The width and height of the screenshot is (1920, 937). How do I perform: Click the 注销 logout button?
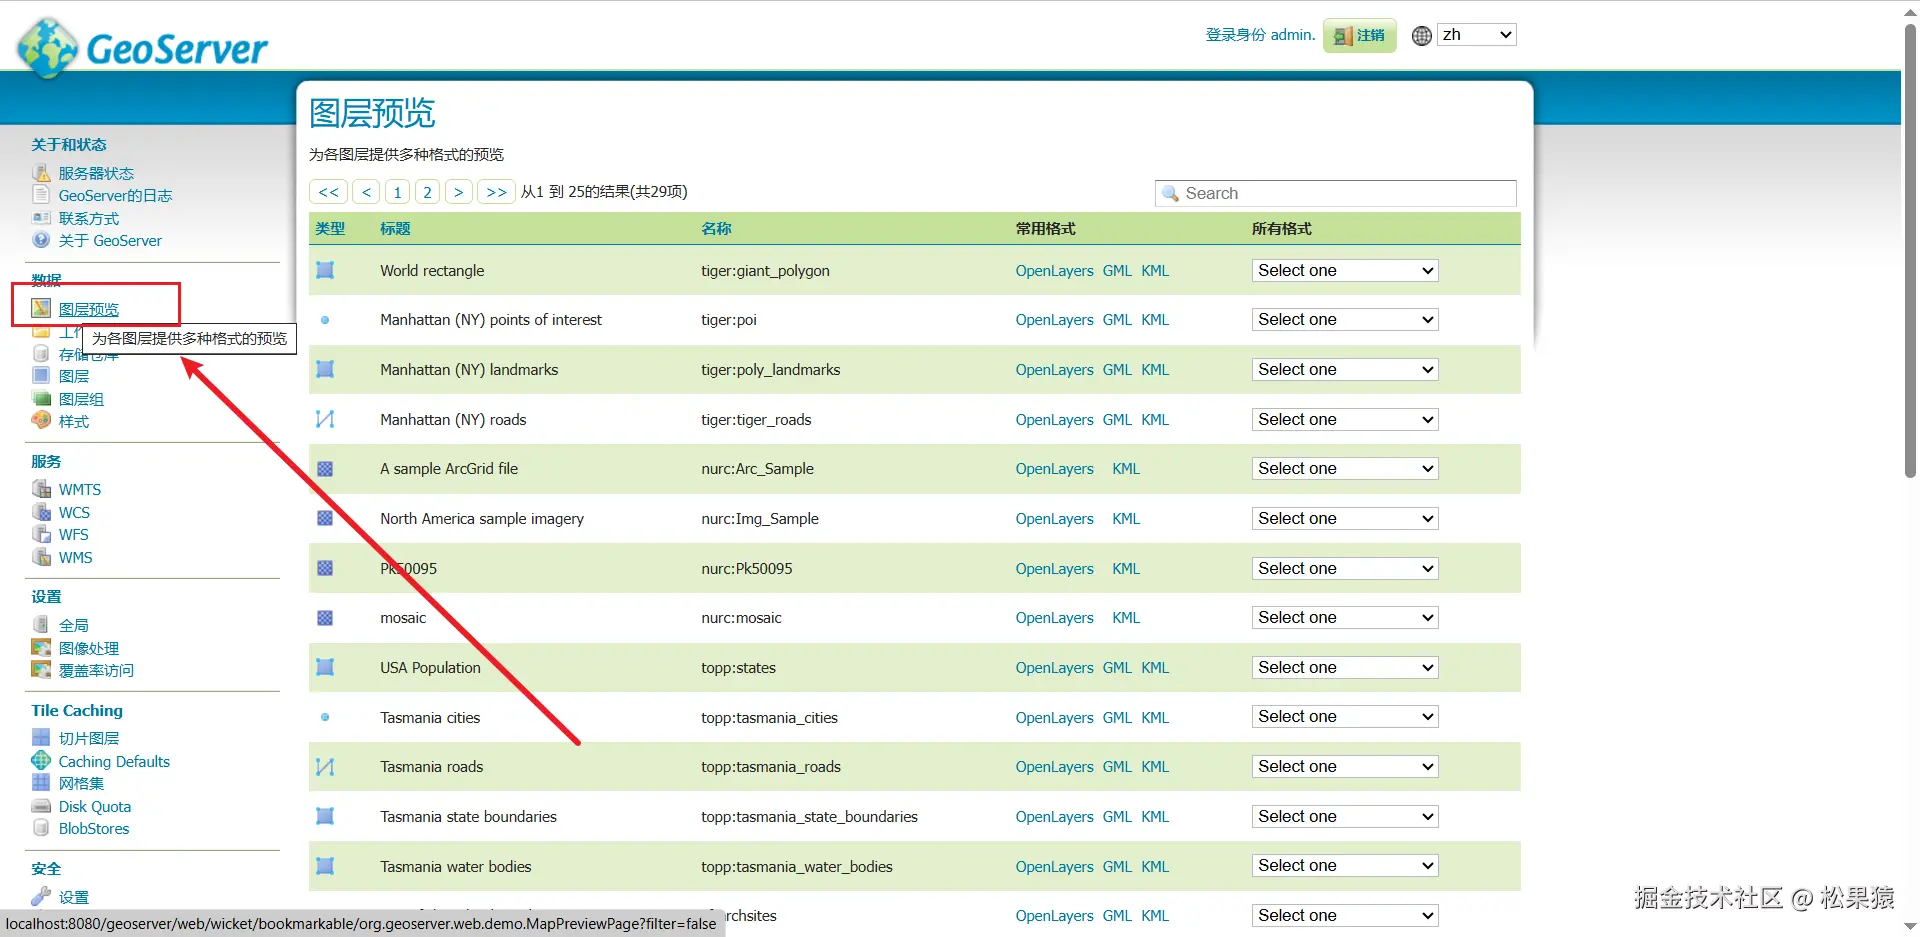point(1360,36)
